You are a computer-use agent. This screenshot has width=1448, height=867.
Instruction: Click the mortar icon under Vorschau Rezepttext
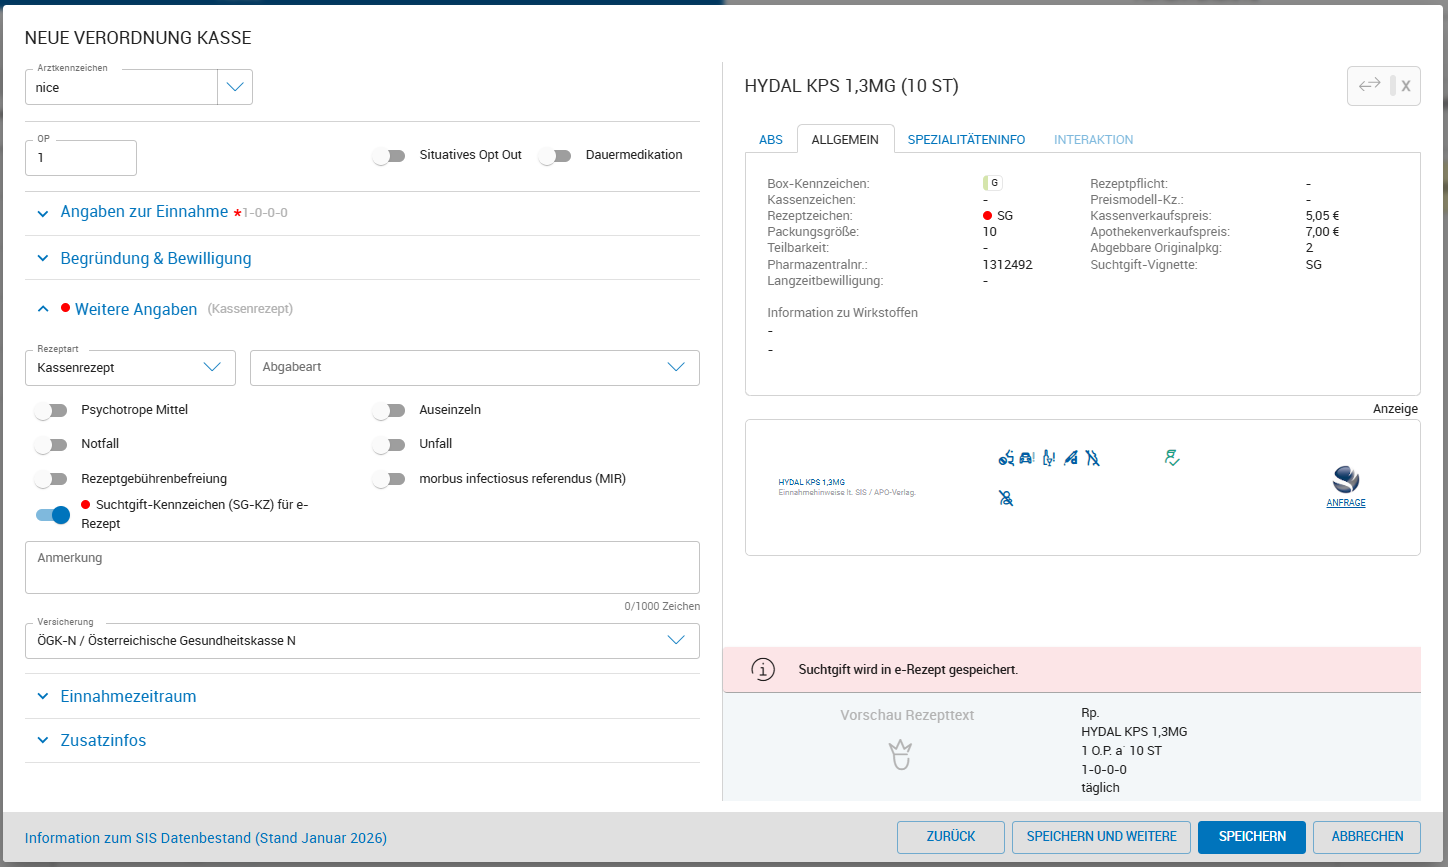click(900, 756)
